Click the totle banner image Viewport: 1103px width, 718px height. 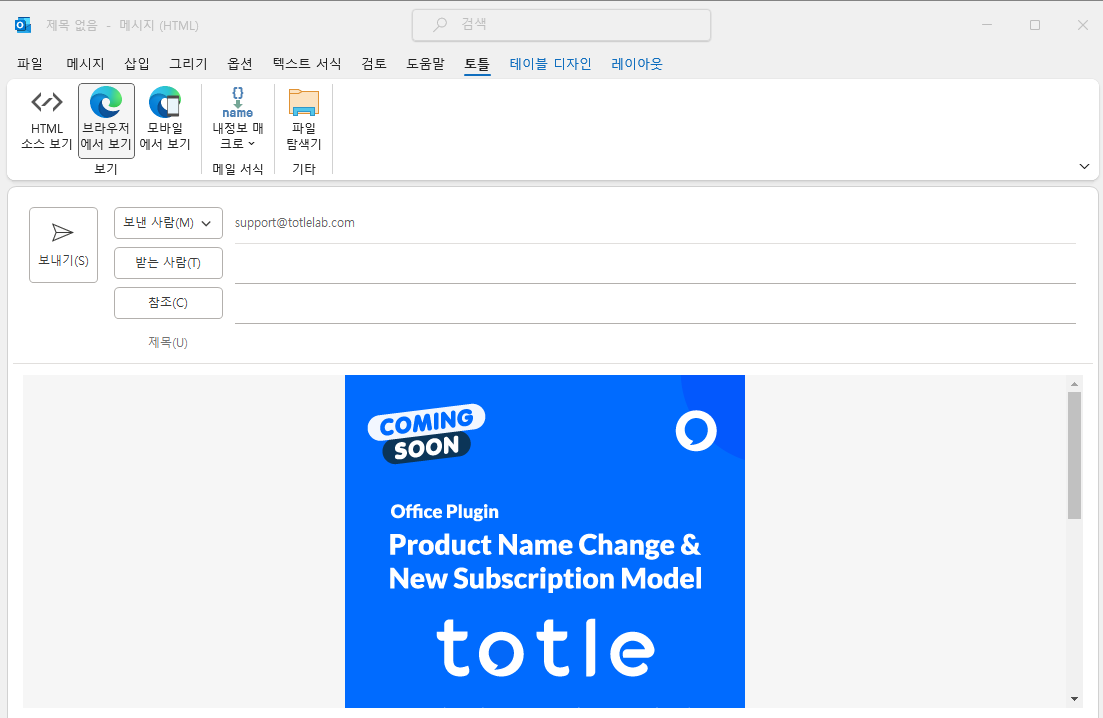coord(544,541)
